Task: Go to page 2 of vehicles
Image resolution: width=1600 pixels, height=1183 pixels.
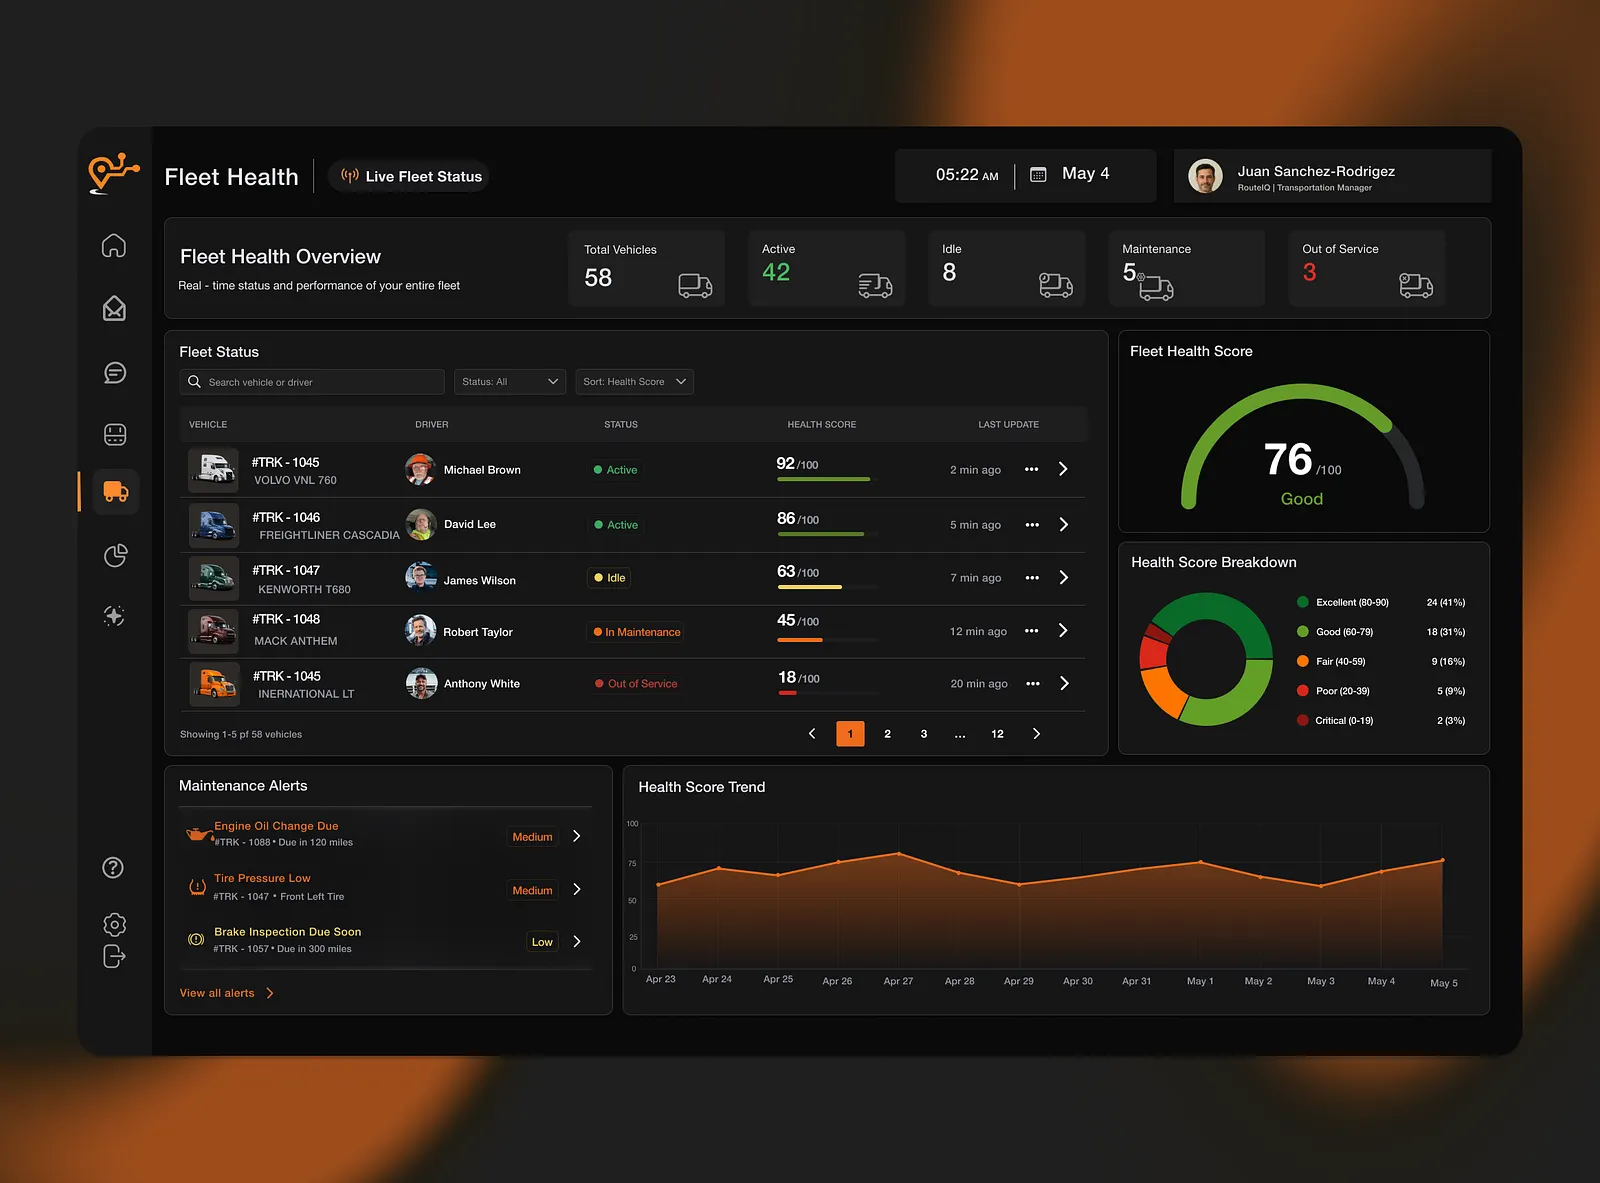Action: point(887,734)
